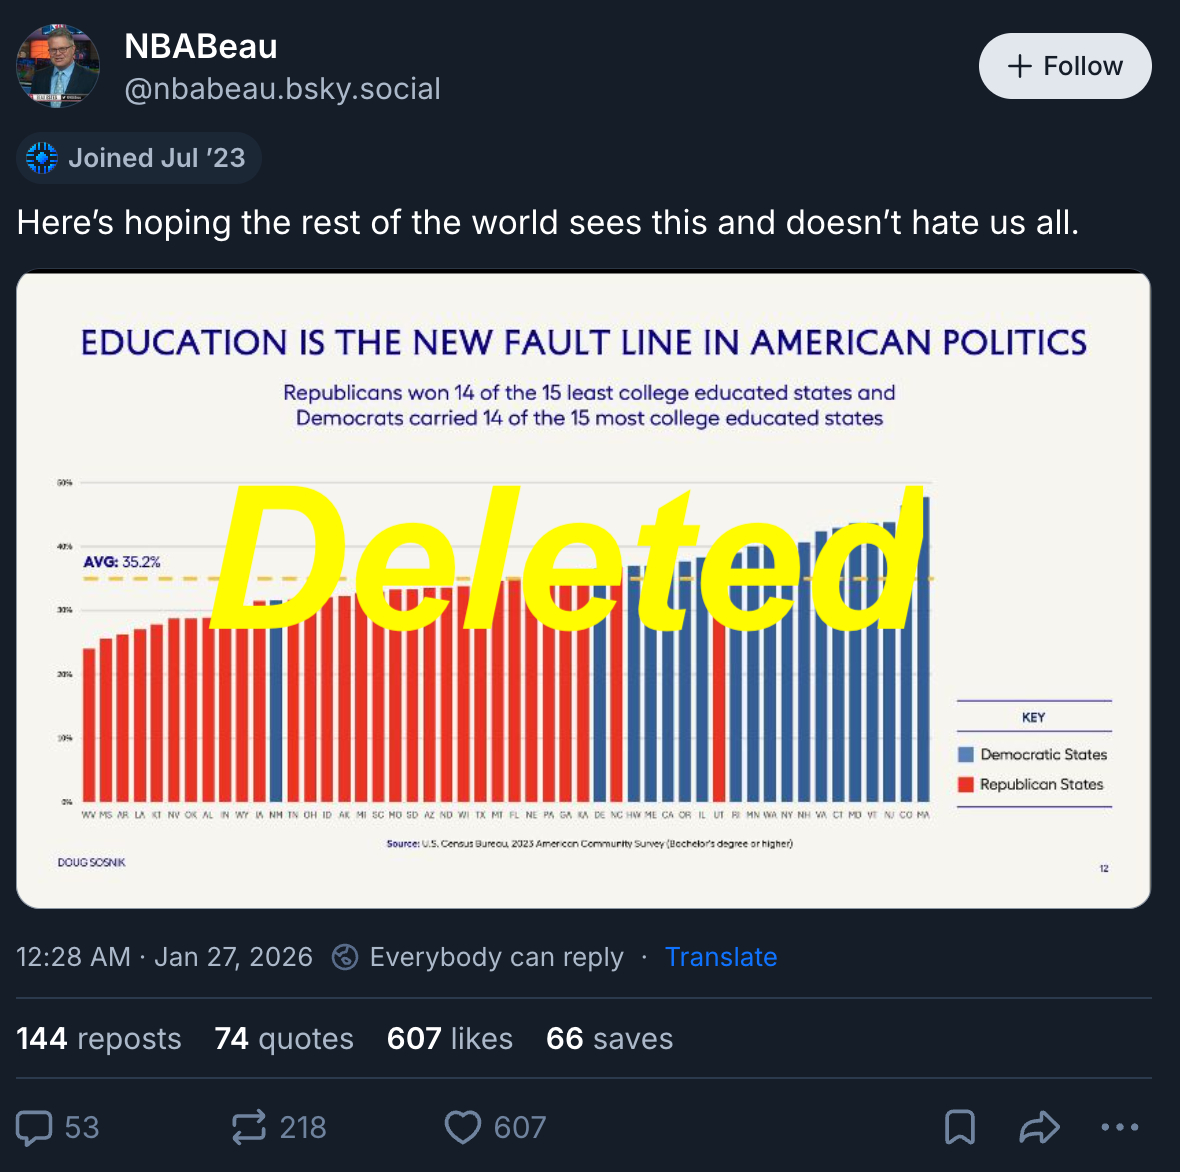This screenshot has width=1180, height=1172.
Task: Click the blue Democratic States legend swatch
Action: (966, 755)
